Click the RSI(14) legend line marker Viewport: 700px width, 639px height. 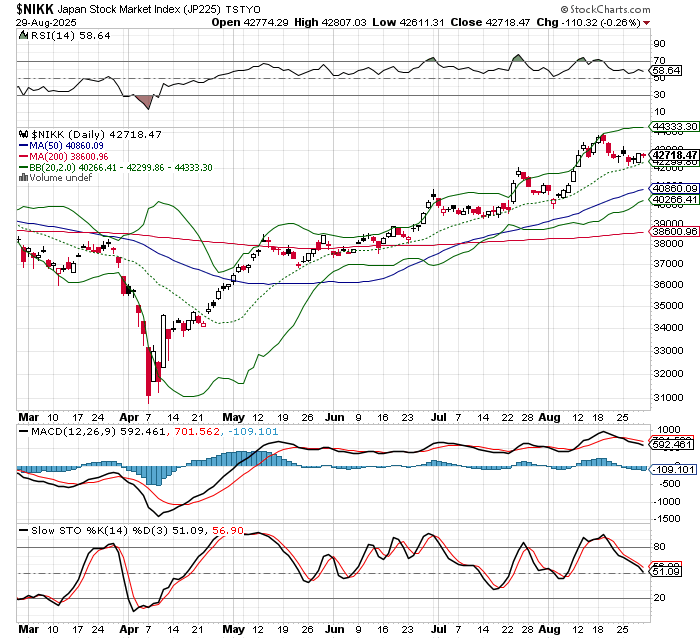(22, 34)
